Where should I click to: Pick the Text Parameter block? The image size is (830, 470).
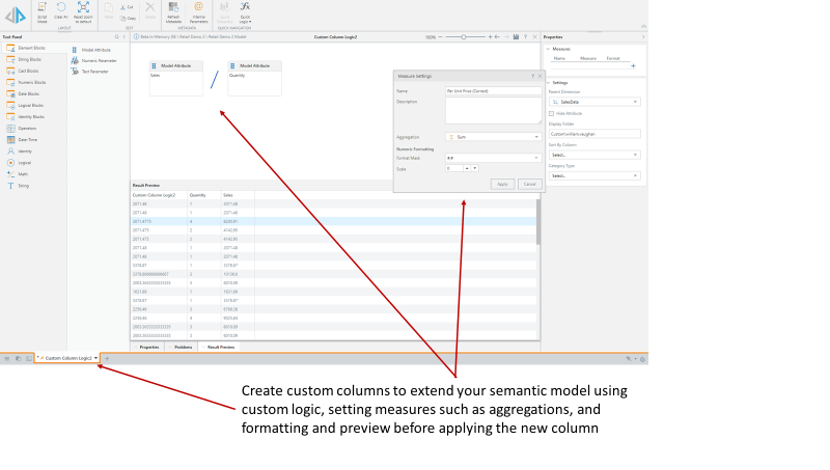[x=91, y=71]
